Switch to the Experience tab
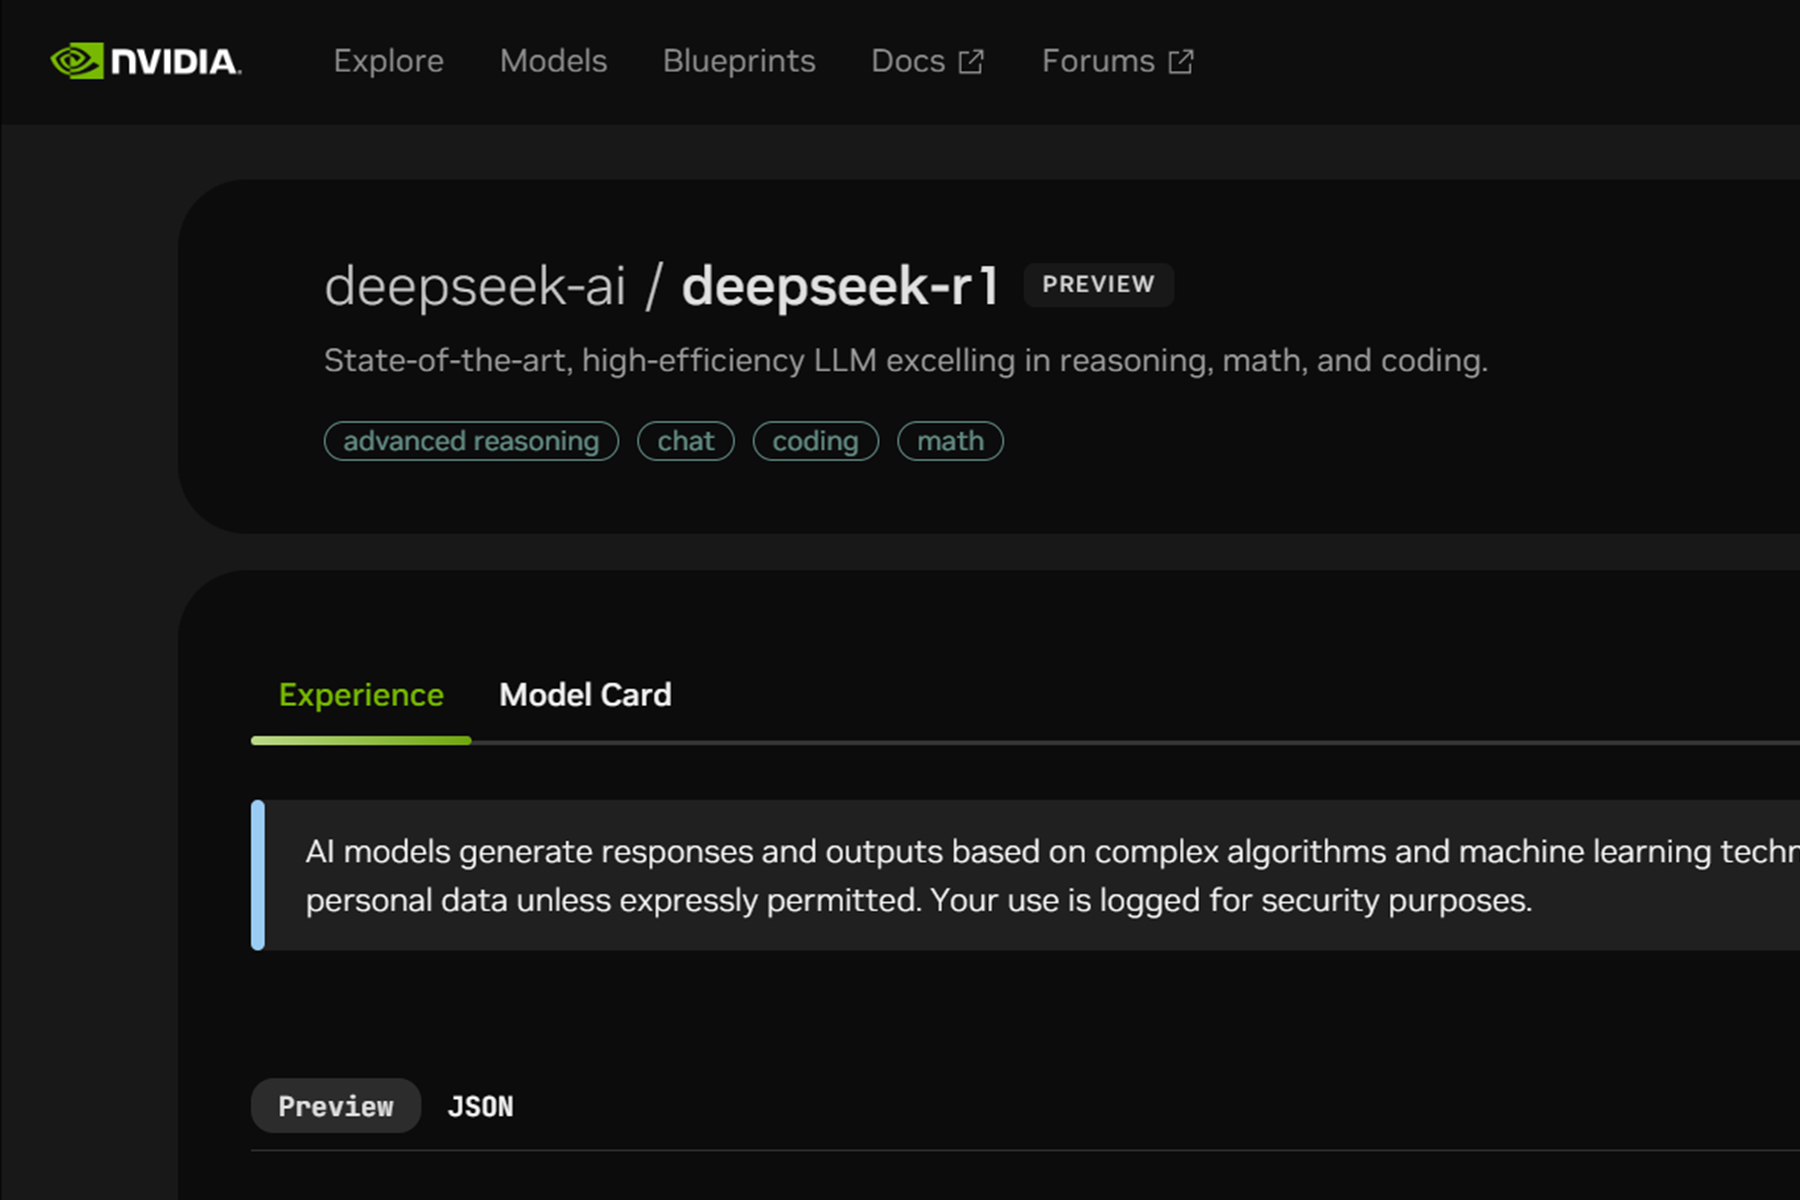Viewport: 1800px width, 1200px height. tap(361, 695)
